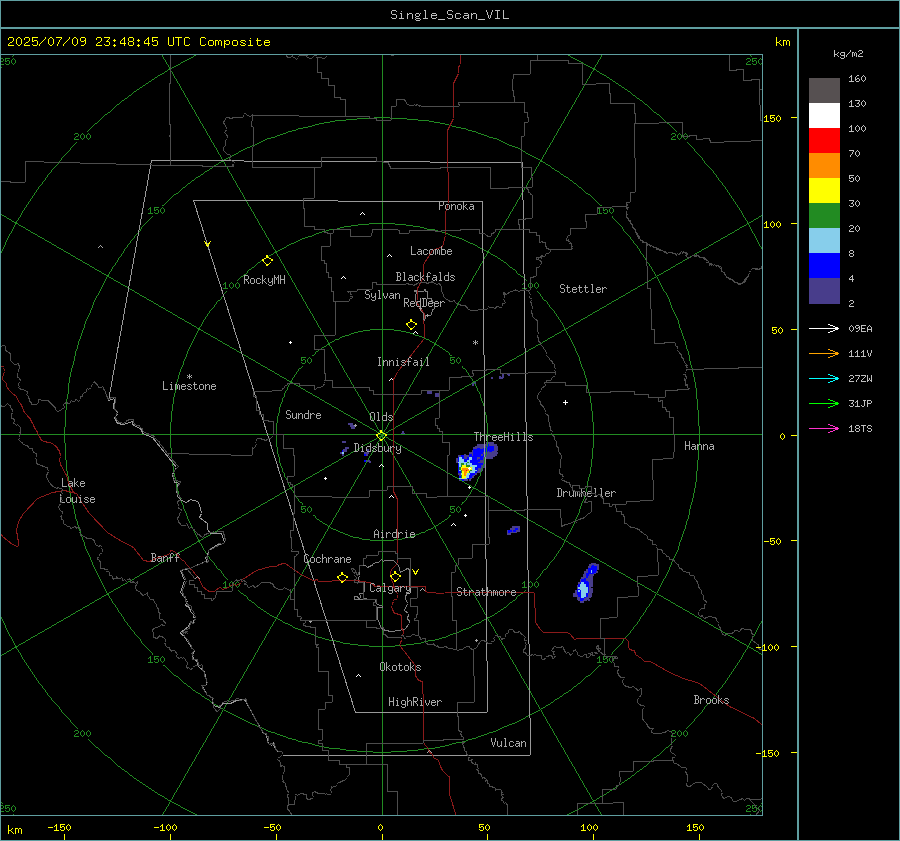This screenshot has width=900, height=841.
Task: Click the Airdrie city label
Action: click(394, 534)
